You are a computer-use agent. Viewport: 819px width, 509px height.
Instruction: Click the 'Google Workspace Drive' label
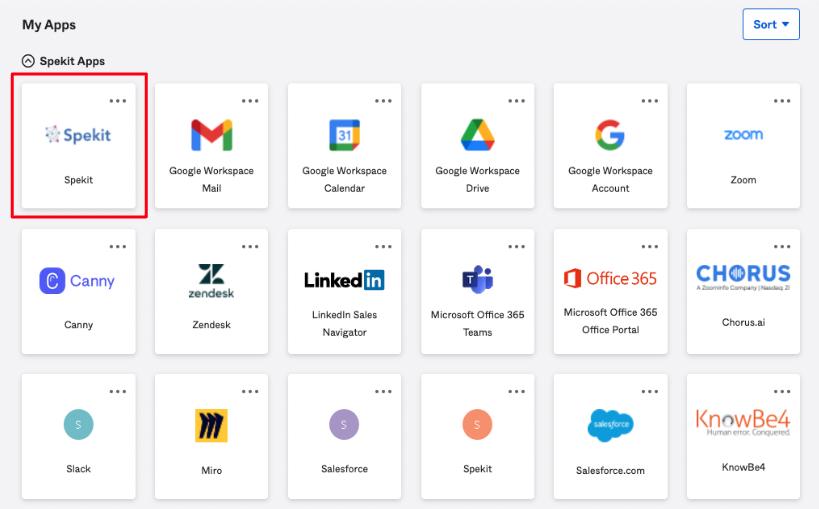(477, 179)
